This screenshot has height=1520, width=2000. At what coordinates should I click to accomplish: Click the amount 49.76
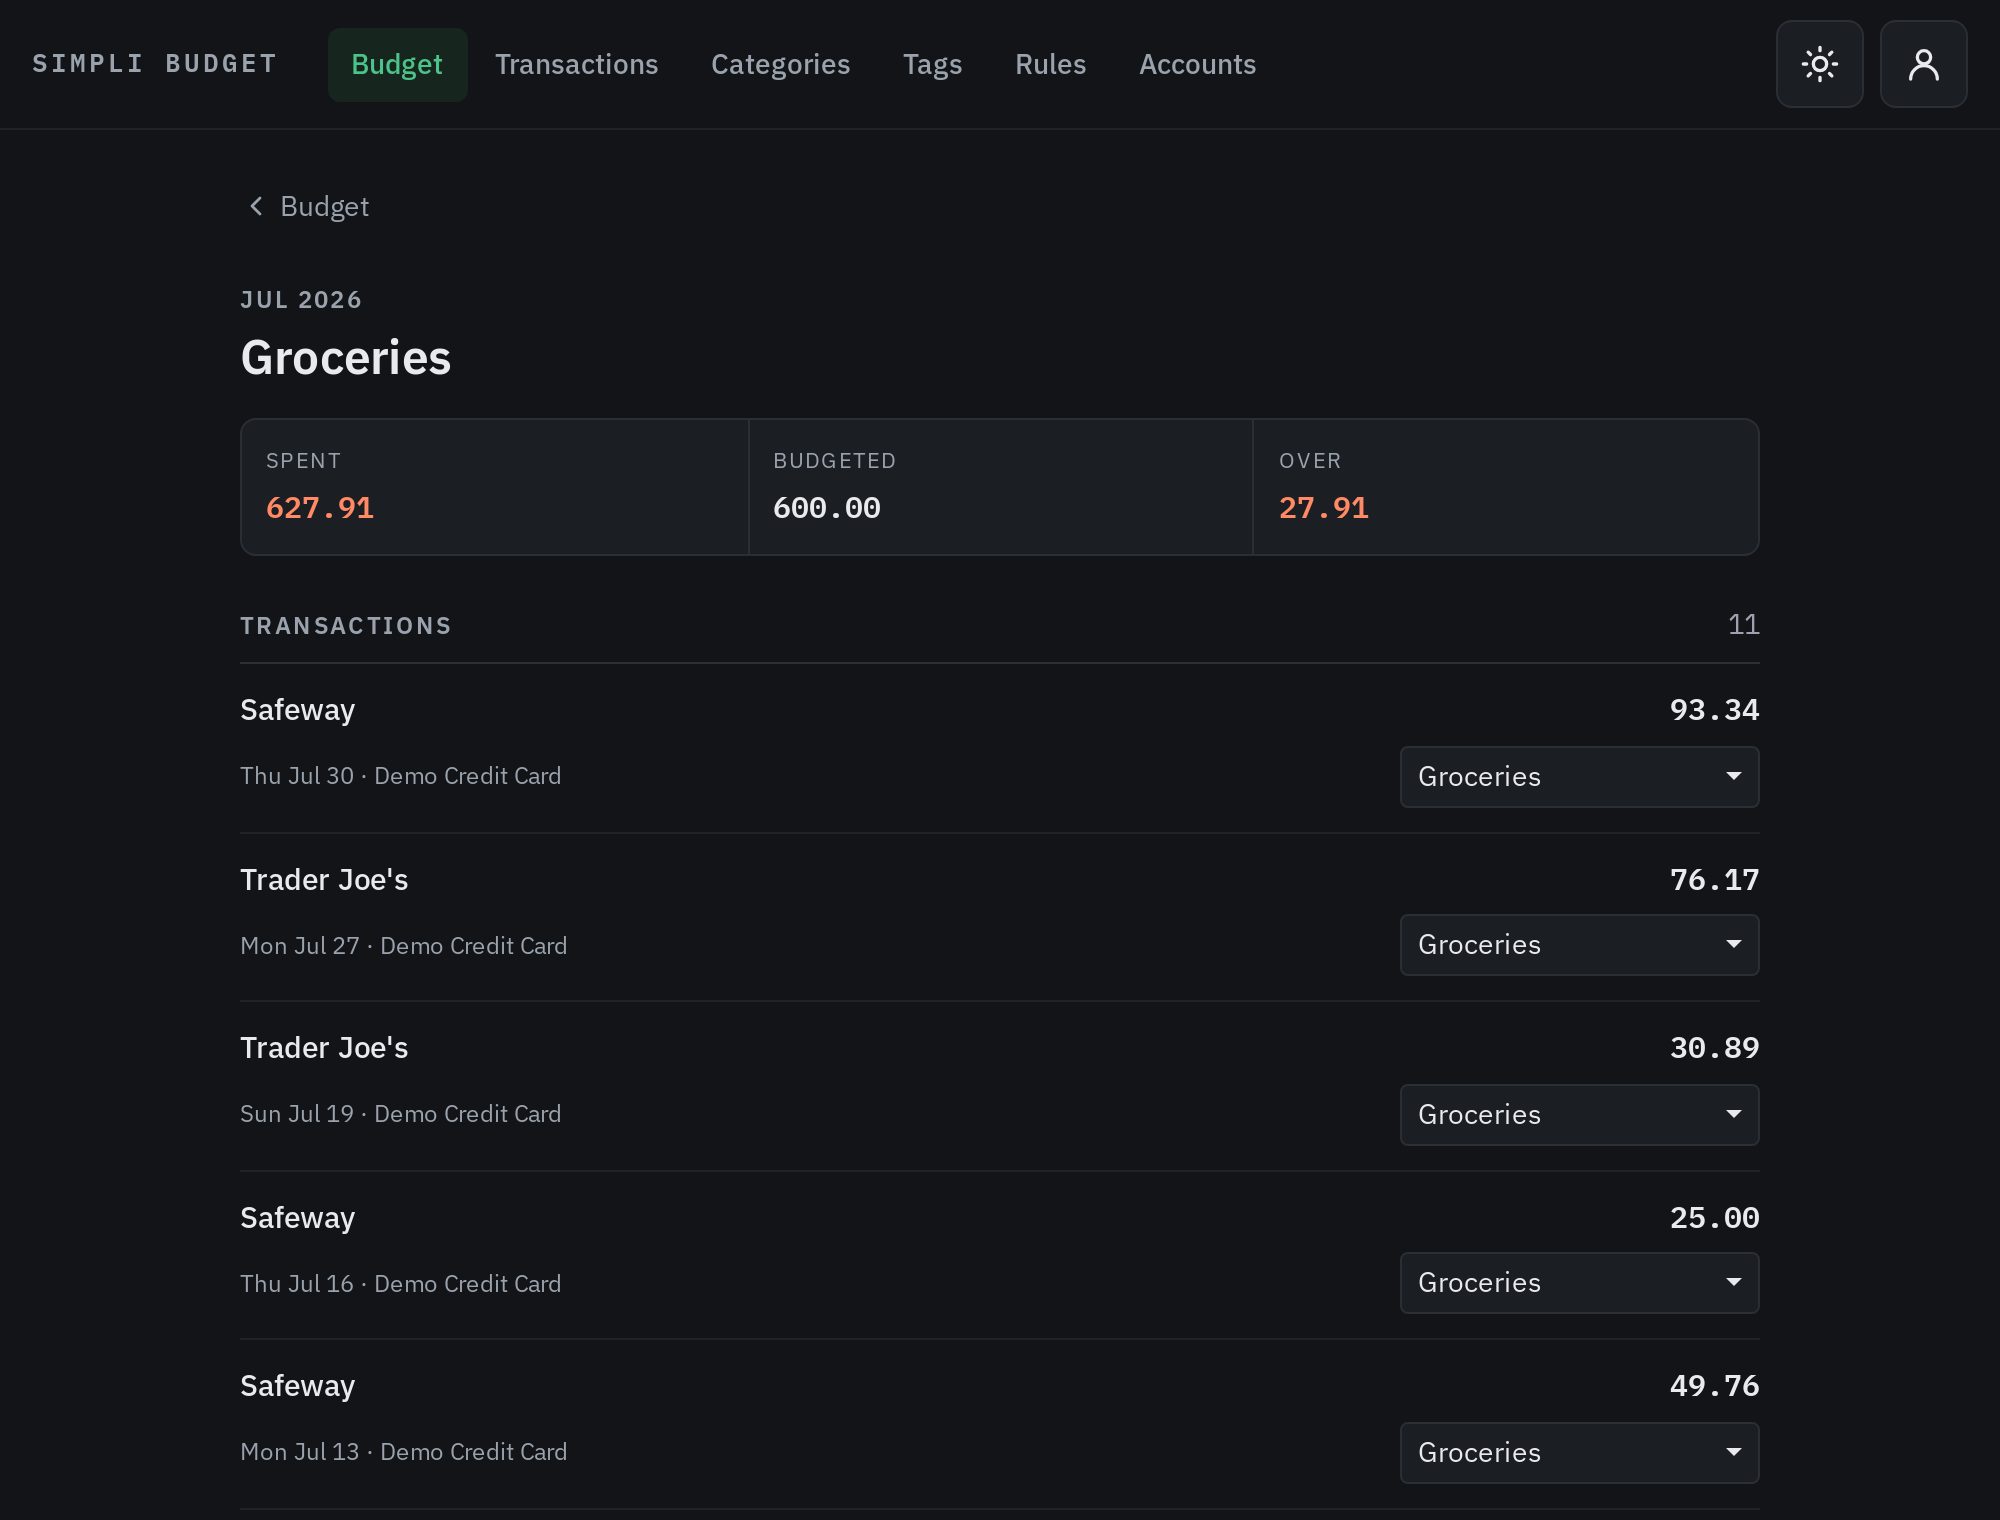point(1714,1386)
